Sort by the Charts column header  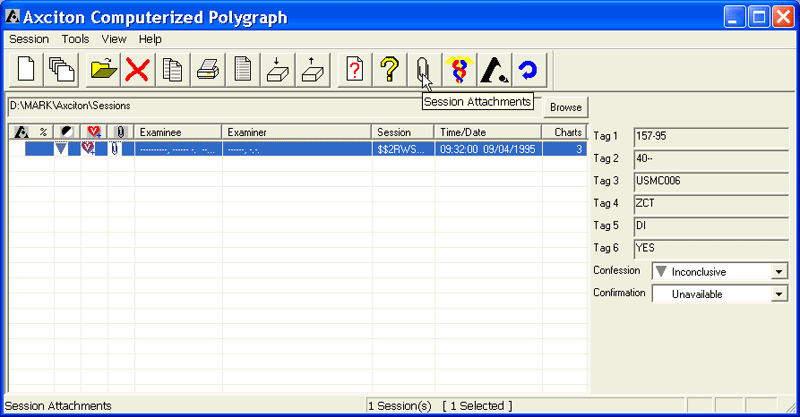564,132
